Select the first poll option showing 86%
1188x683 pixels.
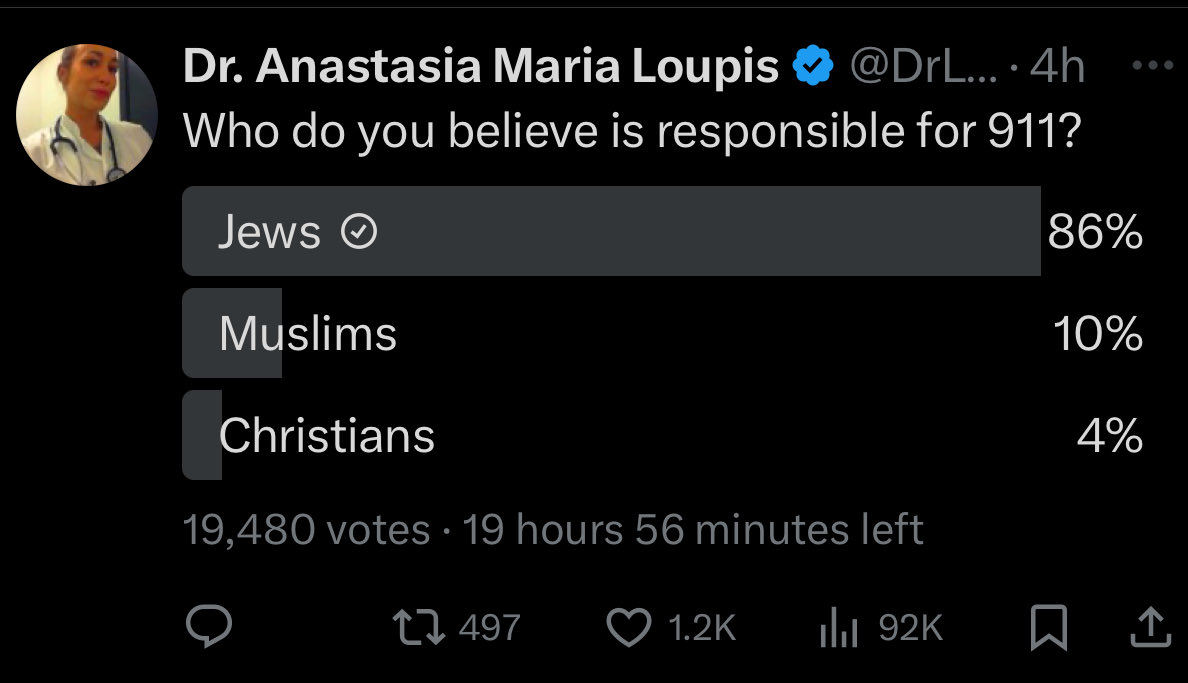pos(610,231)
